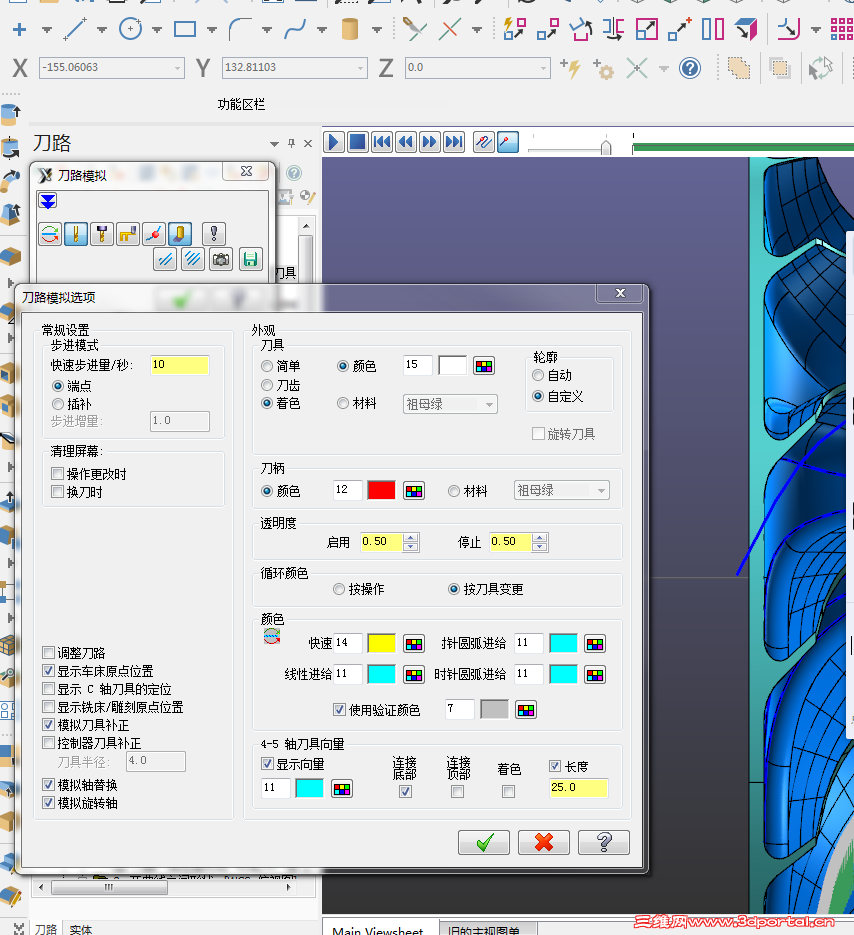The image size is (854, 935).
Task: Click the vector 长度 25.0 field
Action: [578, 788]
